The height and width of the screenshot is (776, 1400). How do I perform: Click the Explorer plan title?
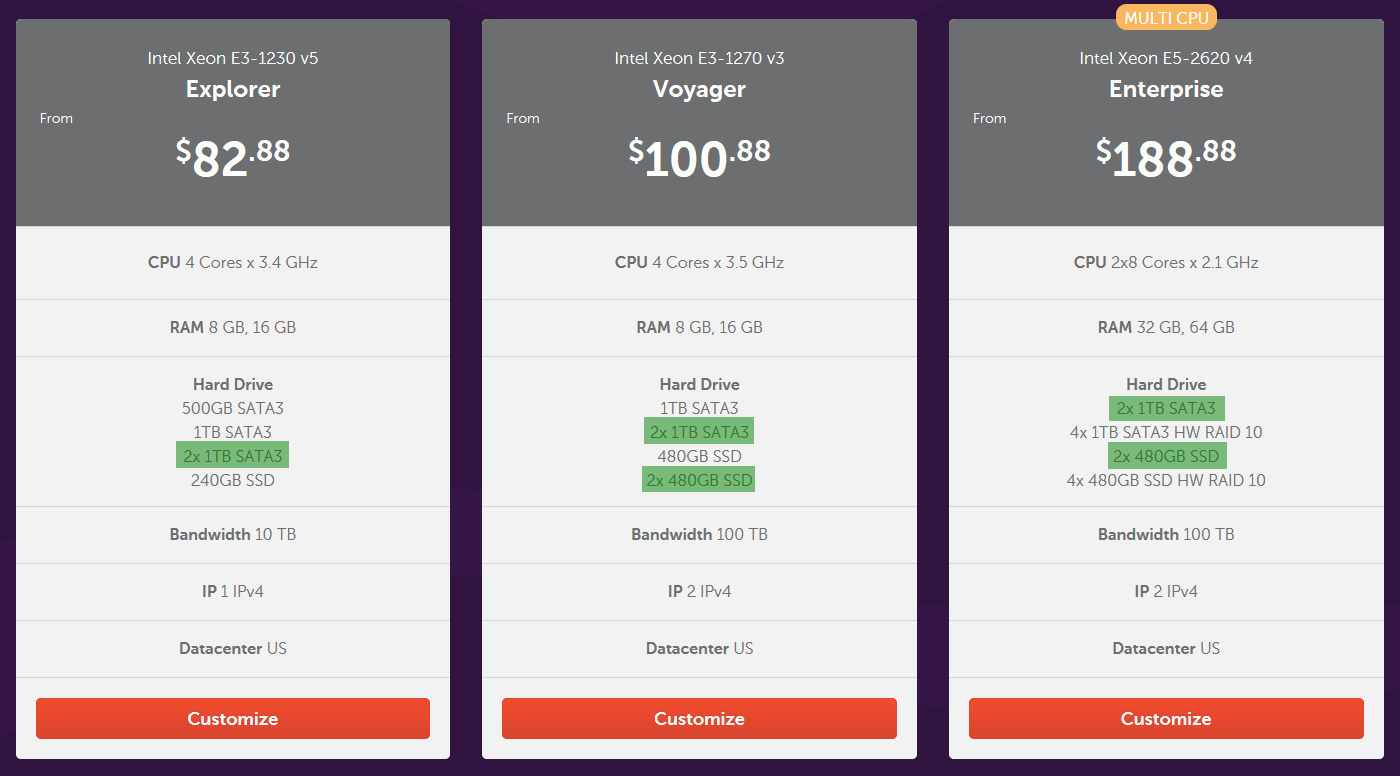(233, 89)
